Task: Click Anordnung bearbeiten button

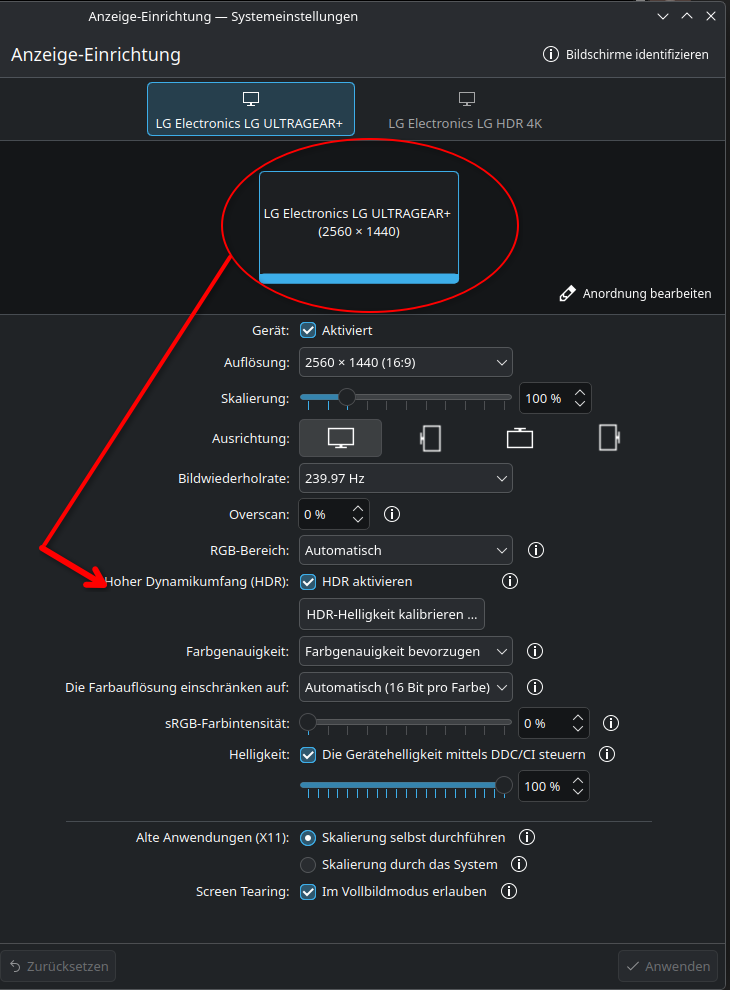Action: 635,294
